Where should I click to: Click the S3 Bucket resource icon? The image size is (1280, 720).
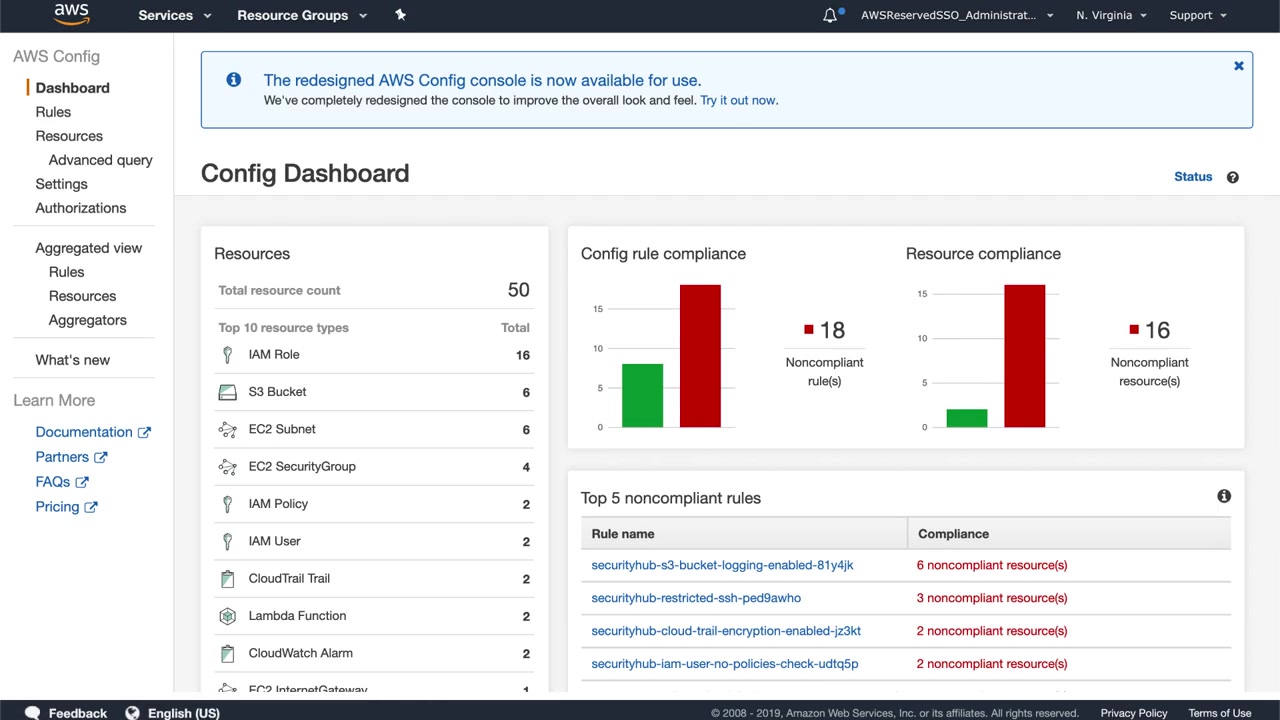click(x=227, y=392)
